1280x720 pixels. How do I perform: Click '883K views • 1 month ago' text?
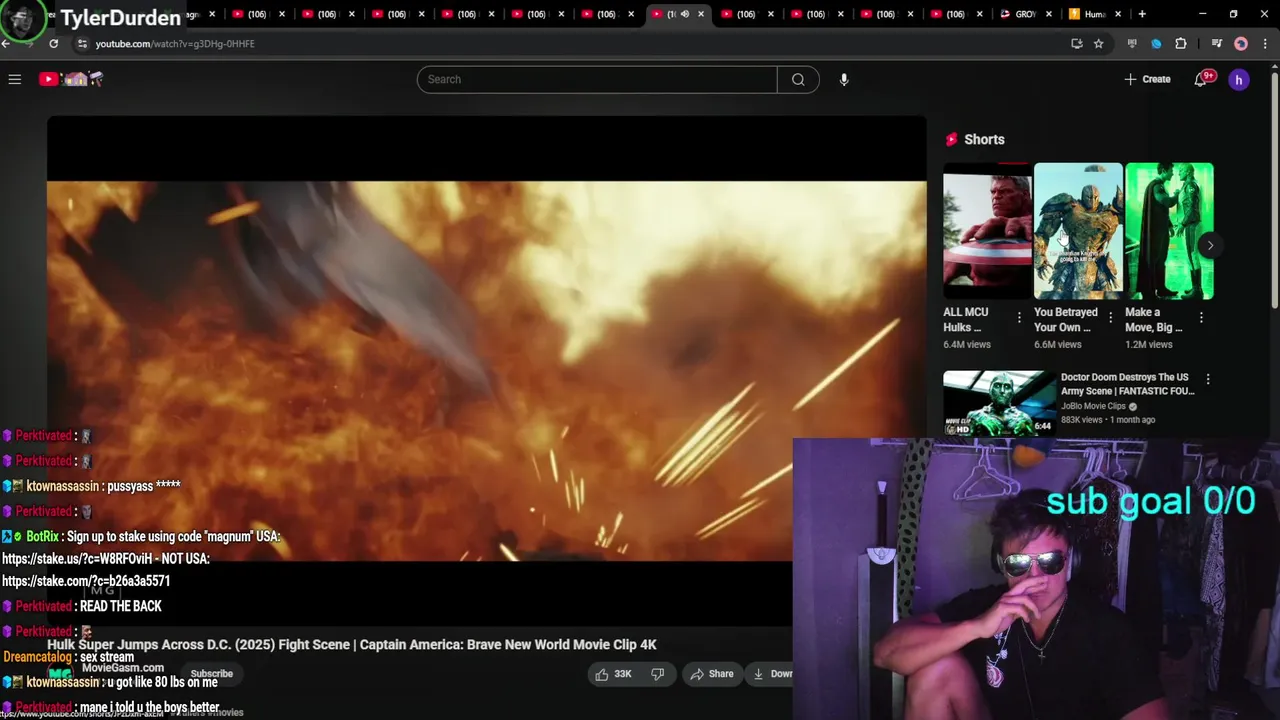[x=1108, y=420]
